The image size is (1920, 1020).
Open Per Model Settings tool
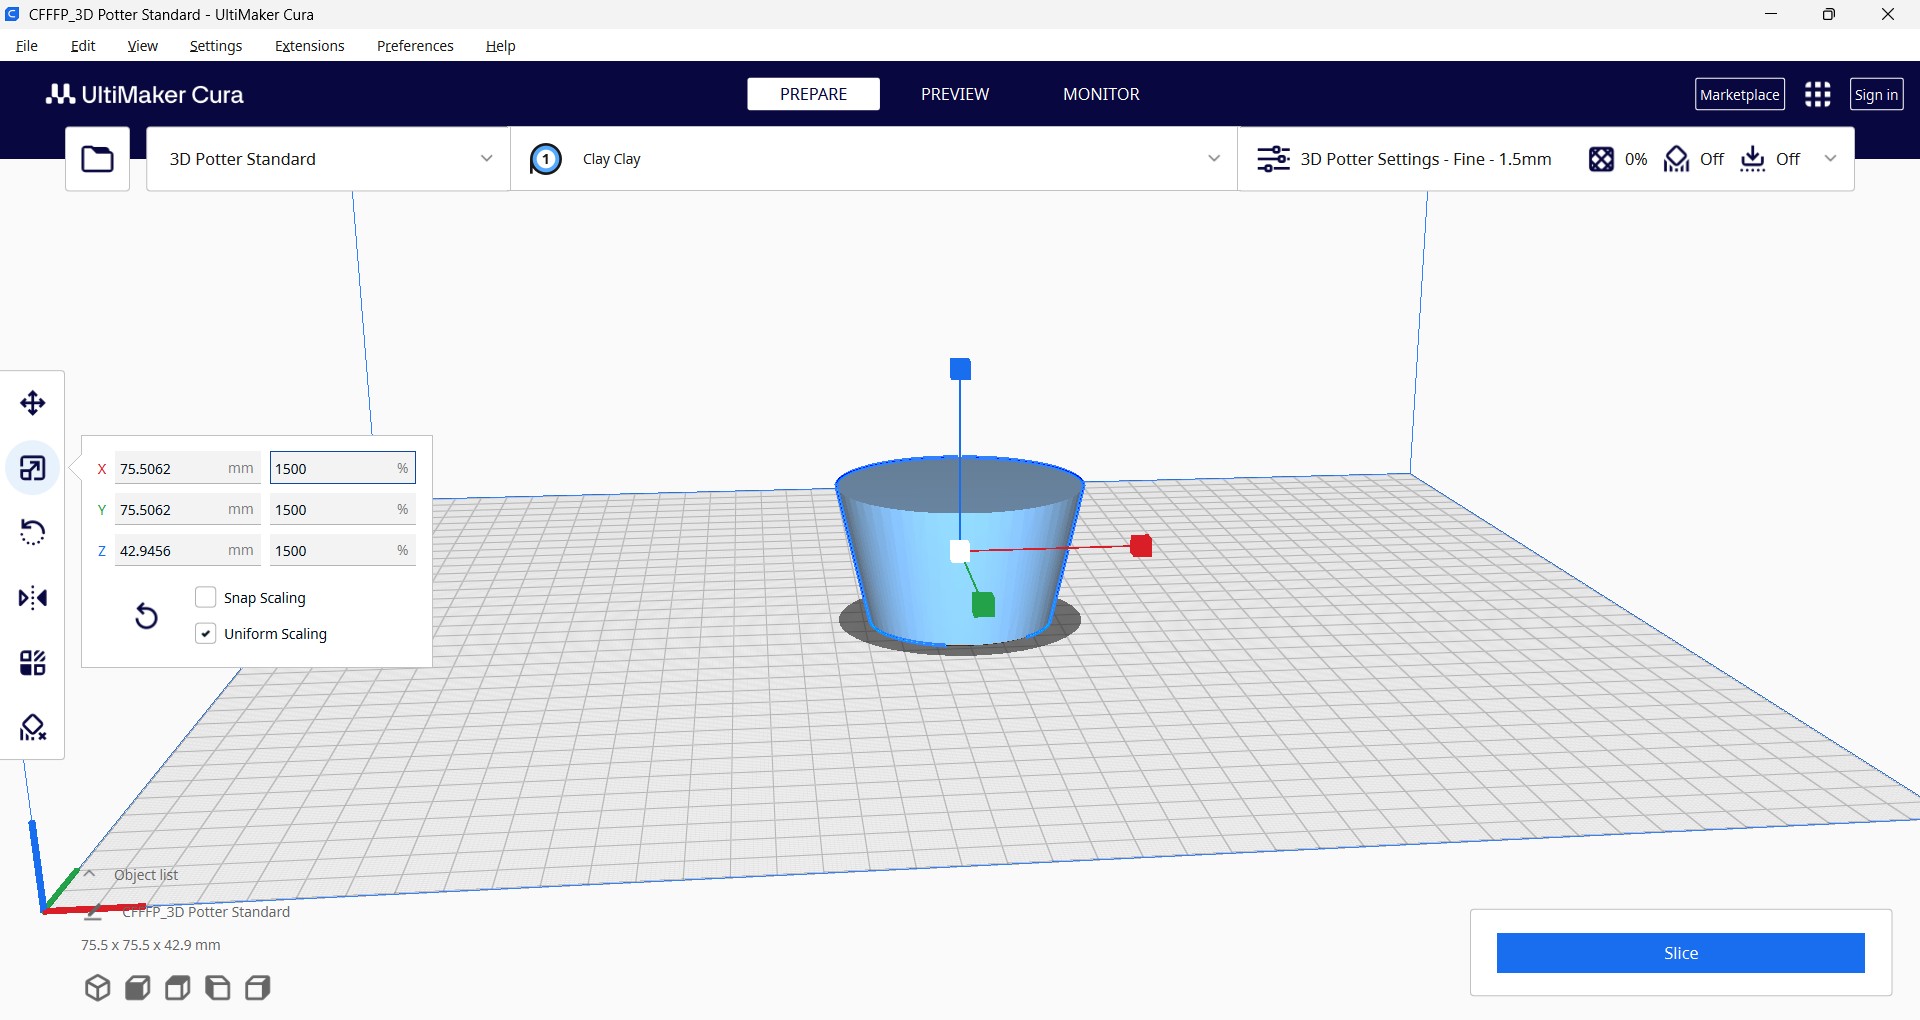[33, 663]
